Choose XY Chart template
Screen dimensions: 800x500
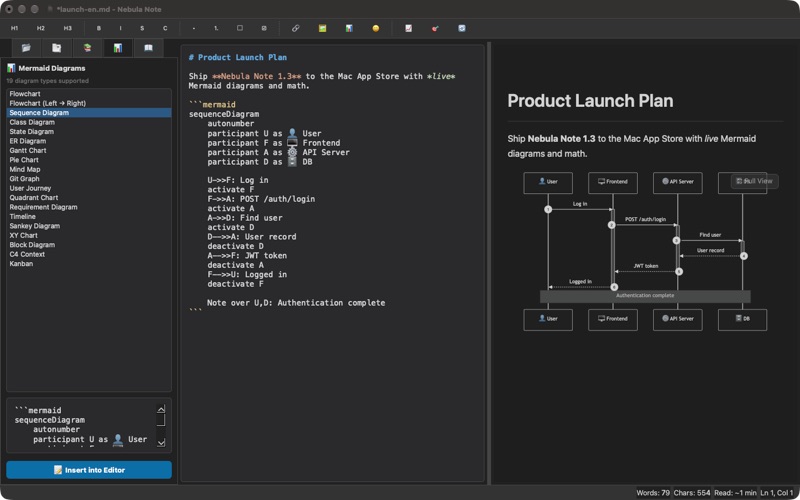[x=89, y=235]
